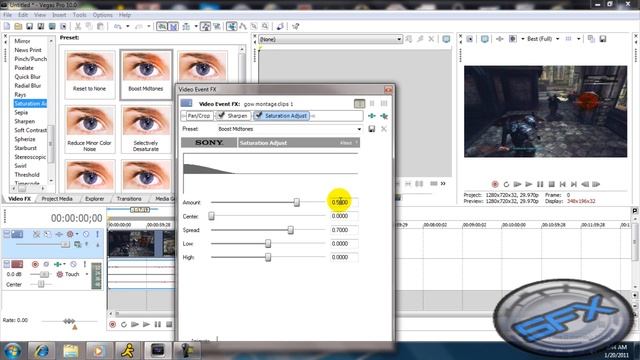Click the Undo arrow toolbar icon
Image resolution: width=640 pixels, height=360 pixels.
[x=118, y=27]
